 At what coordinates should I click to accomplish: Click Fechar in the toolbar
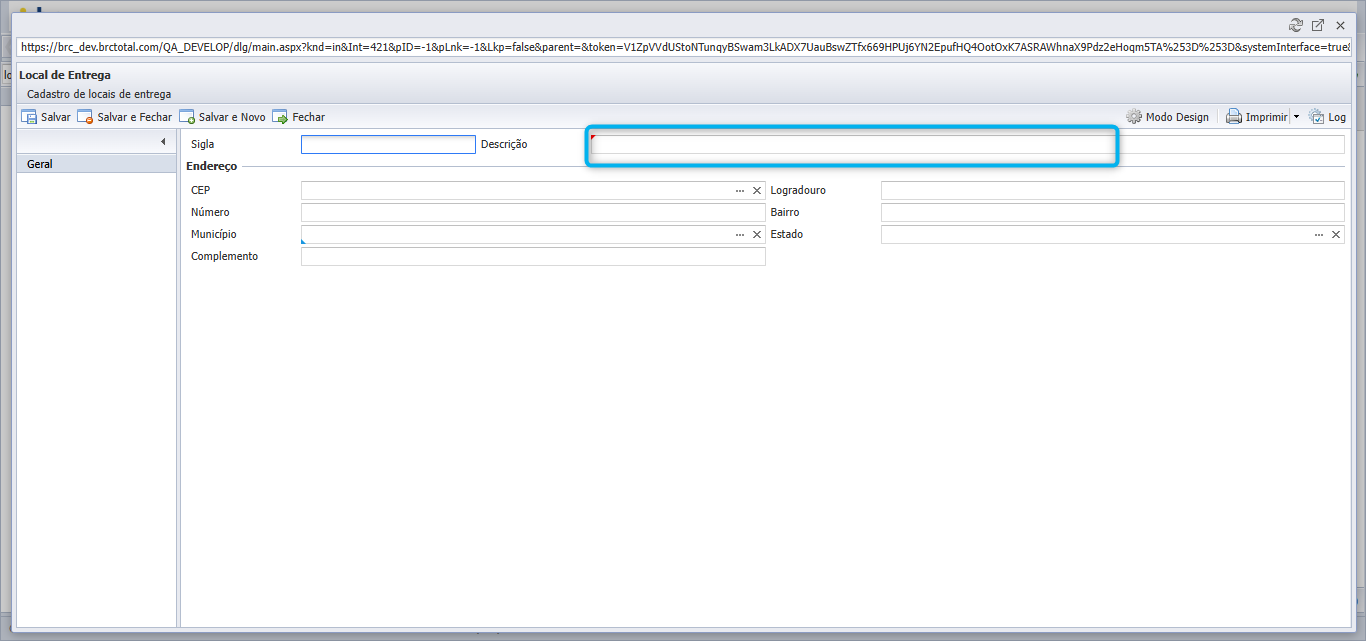point(299,117)
